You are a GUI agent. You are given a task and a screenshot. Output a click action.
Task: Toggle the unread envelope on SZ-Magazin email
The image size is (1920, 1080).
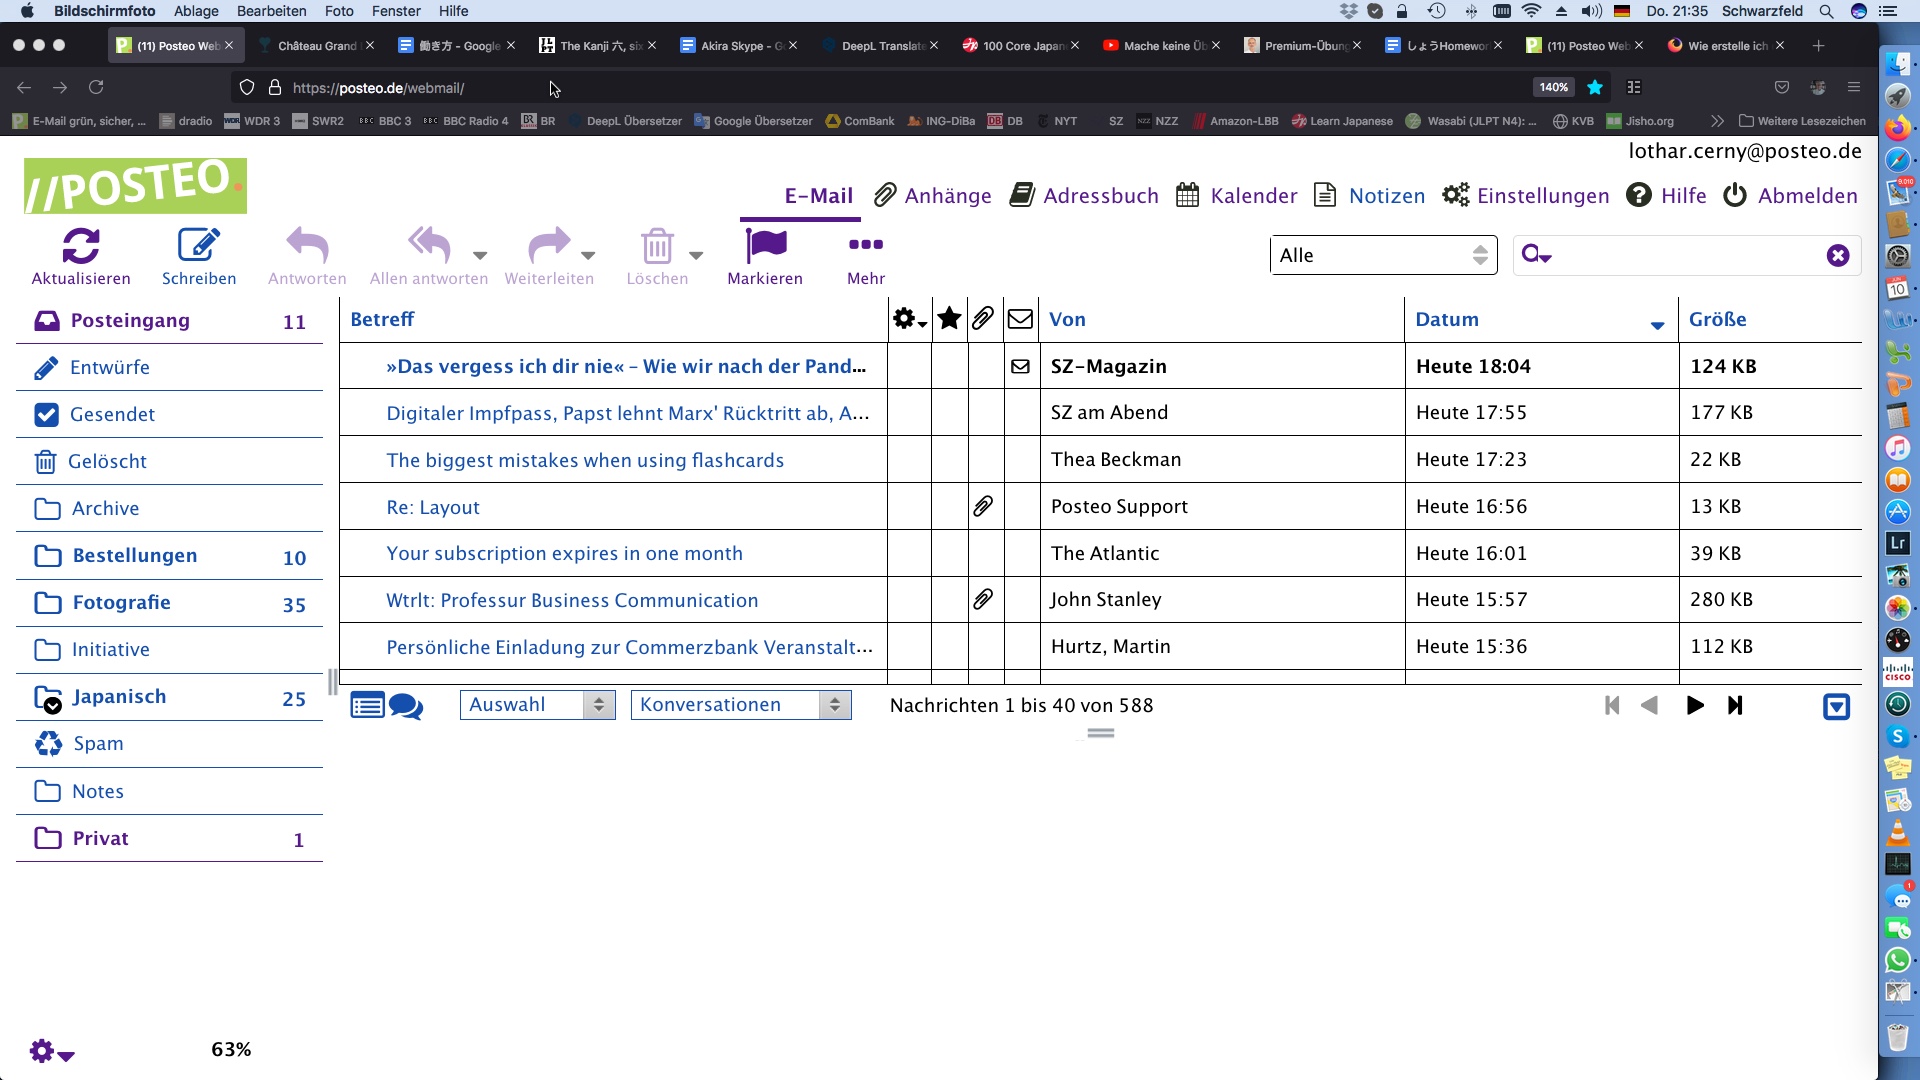coord(1020,366)
